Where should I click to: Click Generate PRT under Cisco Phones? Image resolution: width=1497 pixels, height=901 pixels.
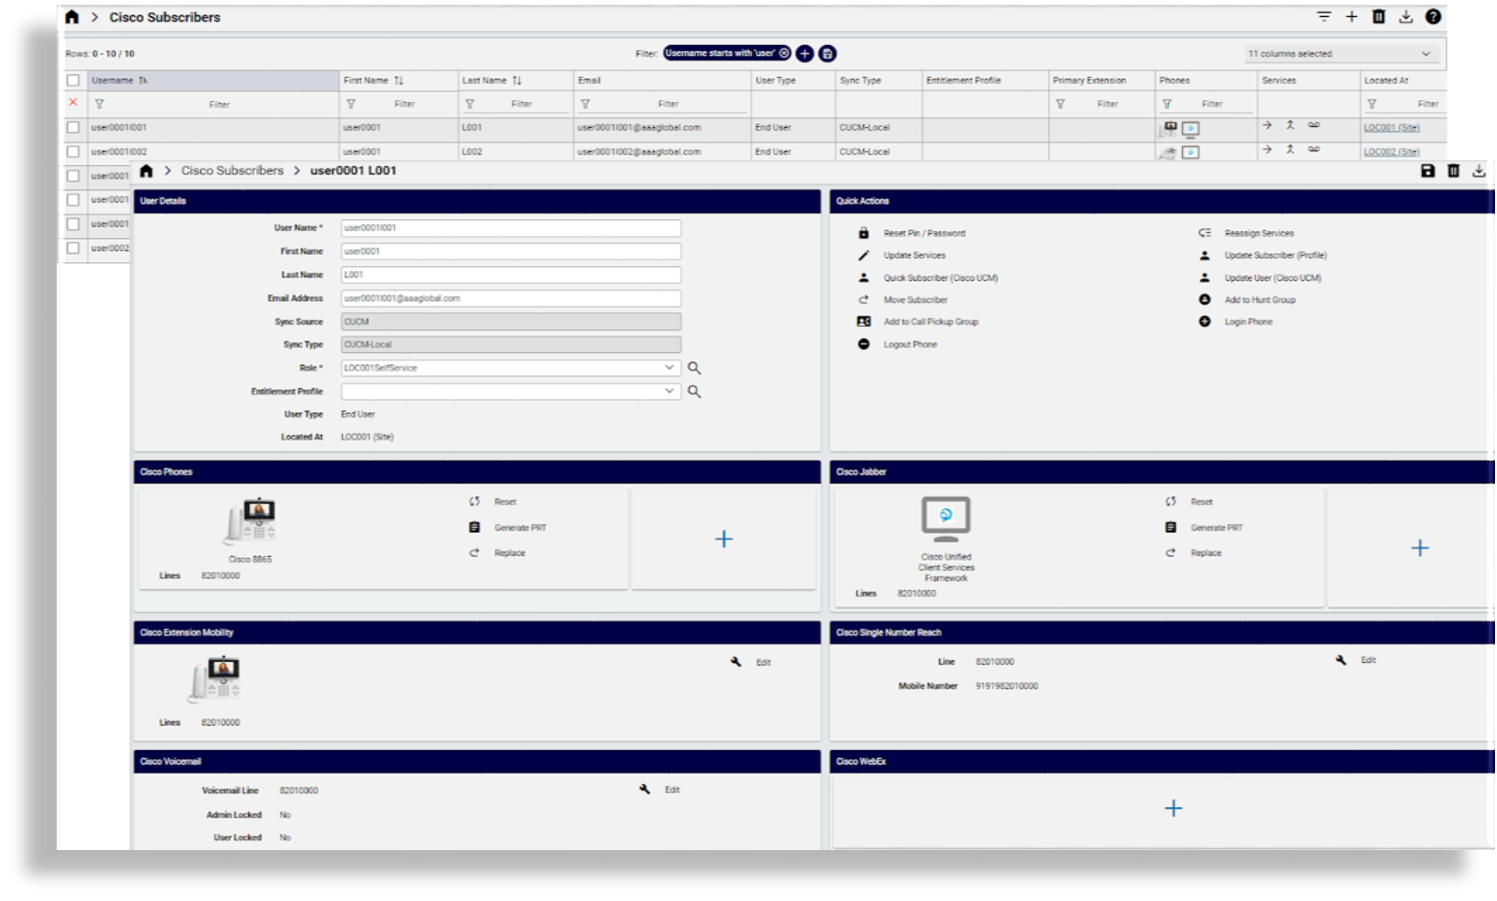[x=520, y=528]
